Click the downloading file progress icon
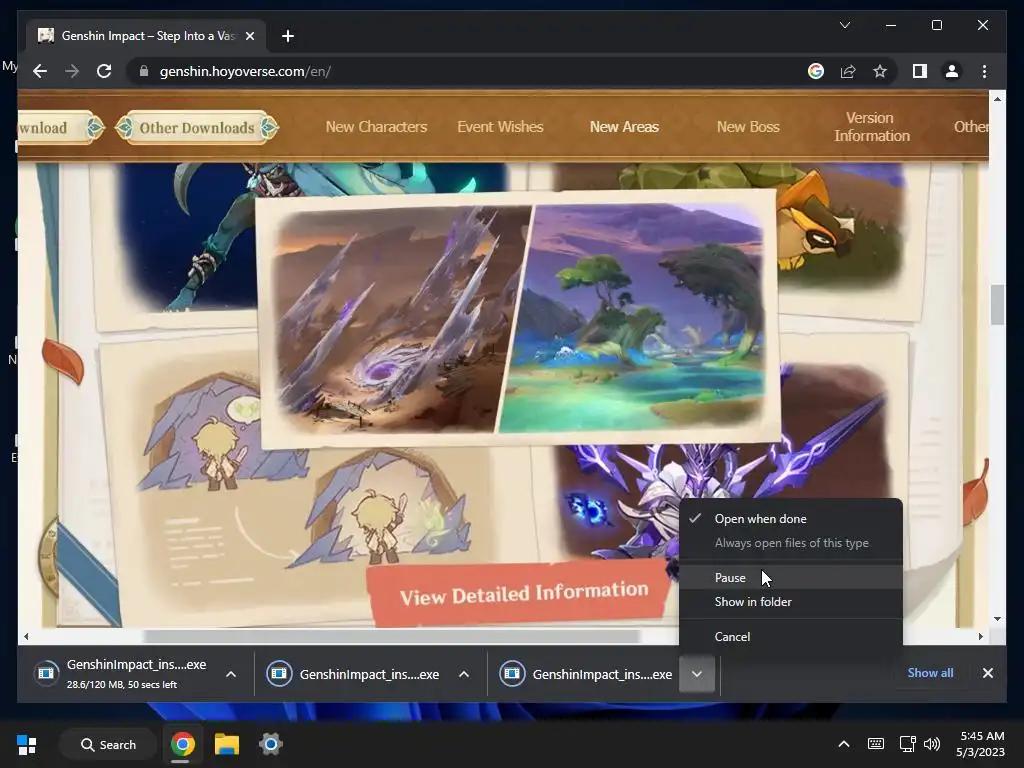1024x768 pixels. pyautogui.click(x=46, y=673)
